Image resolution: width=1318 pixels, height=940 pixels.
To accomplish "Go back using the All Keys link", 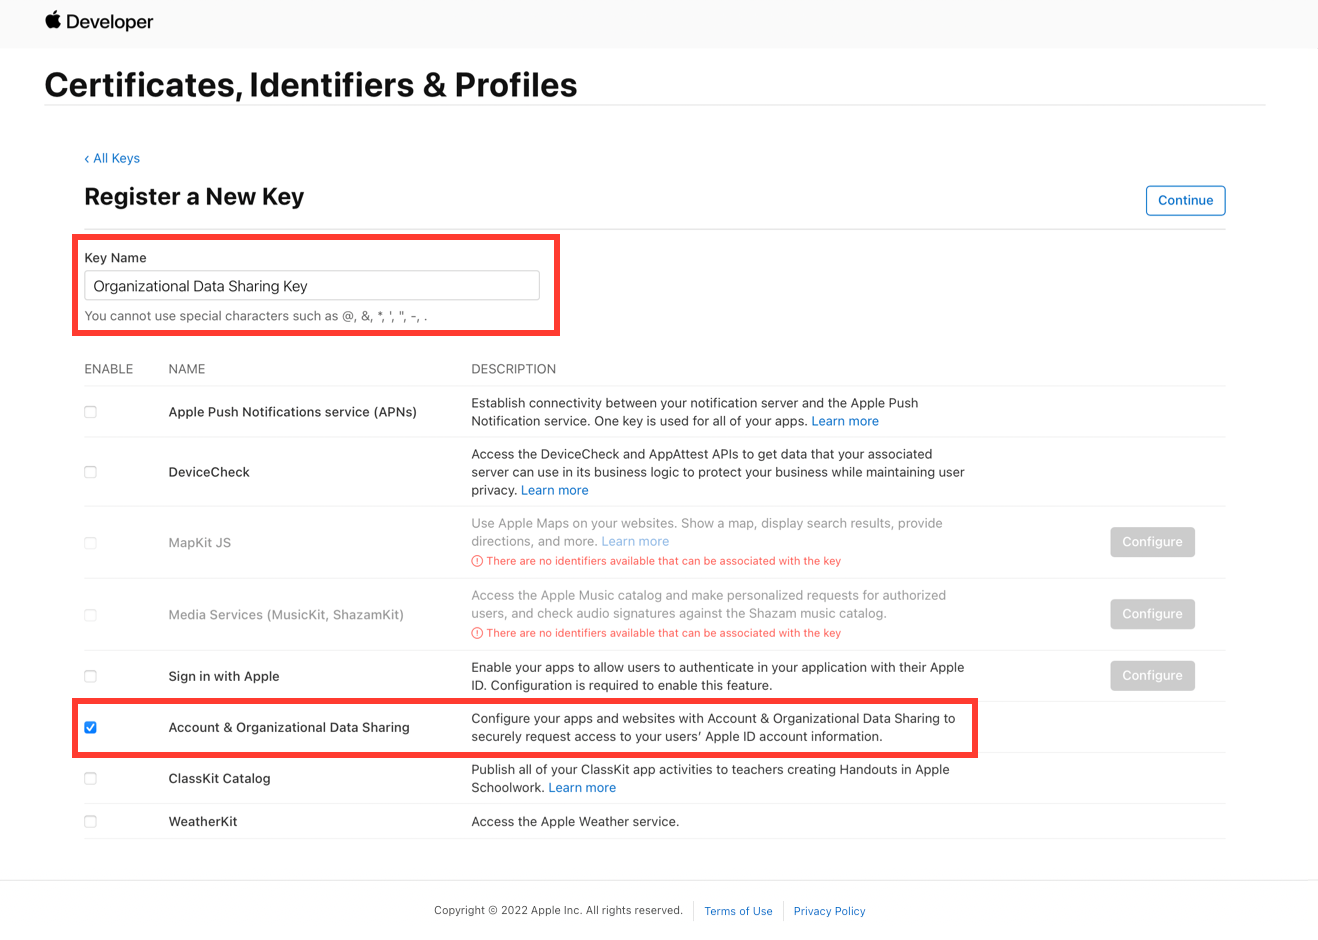I will pos(112,158).
